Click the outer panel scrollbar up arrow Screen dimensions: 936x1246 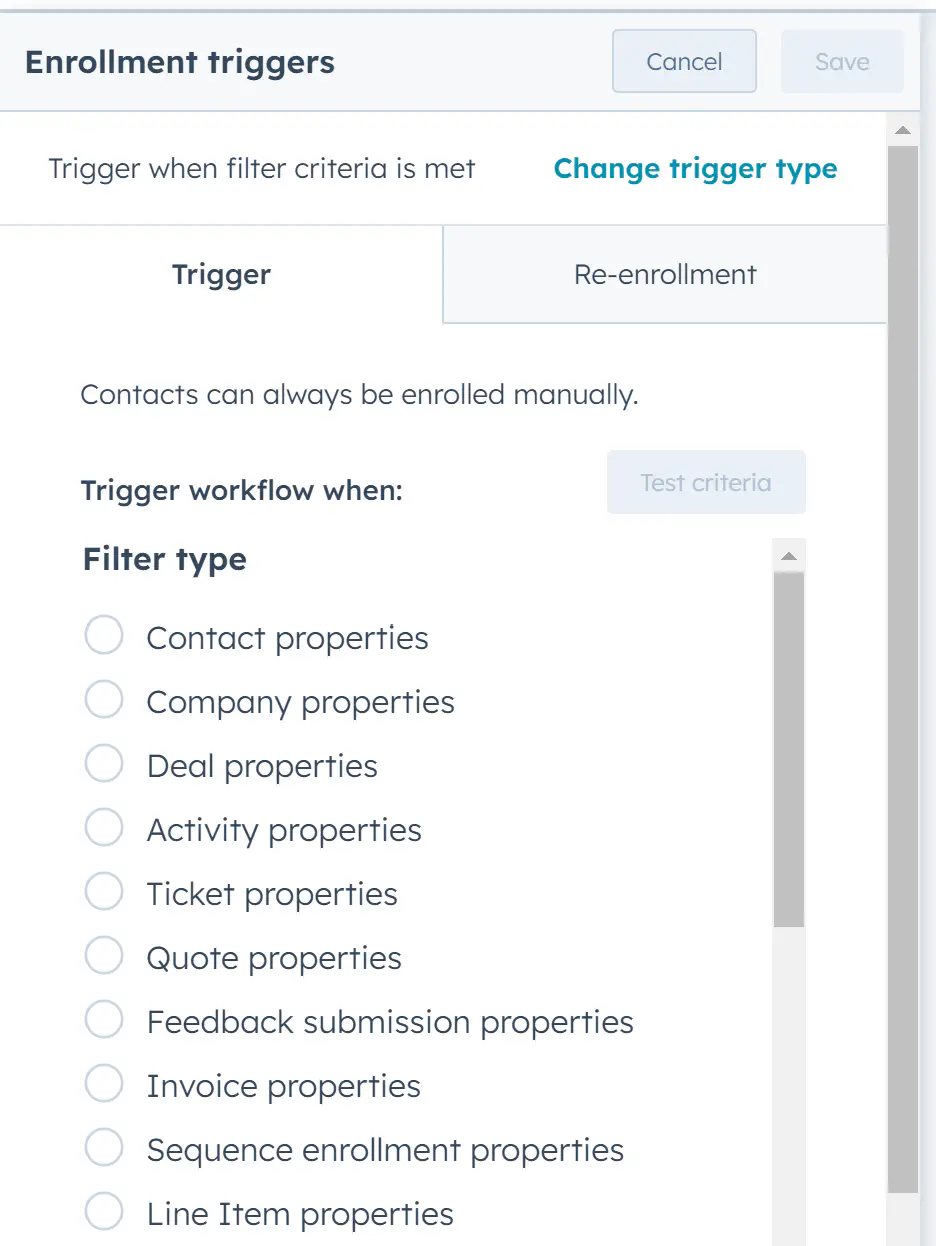(x=903, y=129)
